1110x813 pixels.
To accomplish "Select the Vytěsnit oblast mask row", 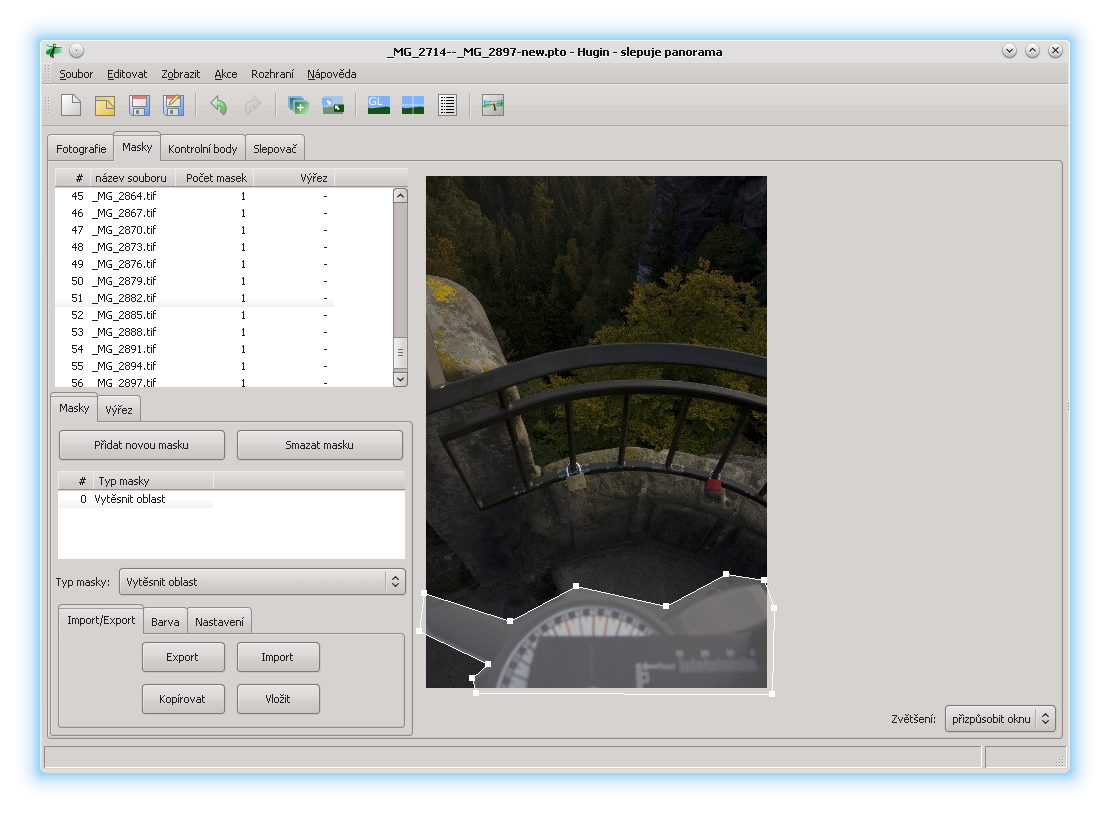I will point(130,499).
